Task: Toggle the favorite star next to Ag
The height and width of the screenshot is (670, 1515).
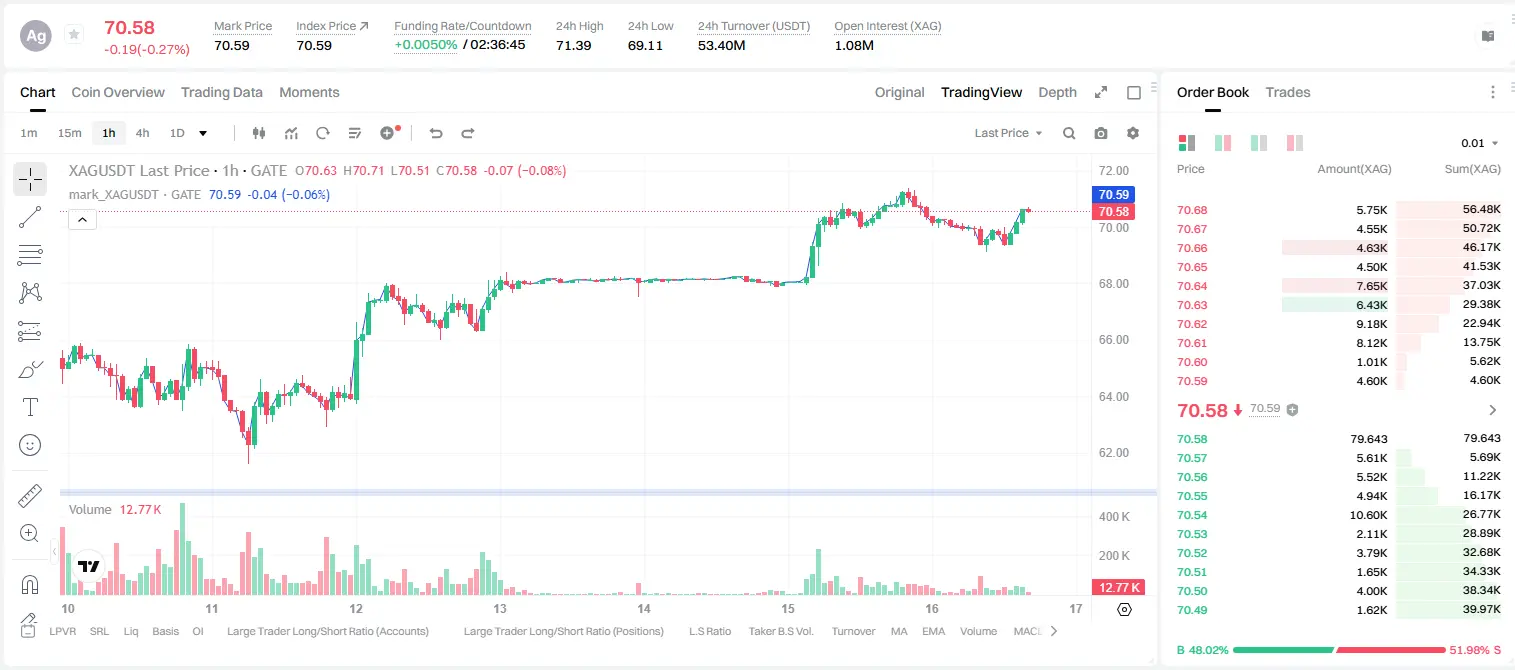Action: 74,35
